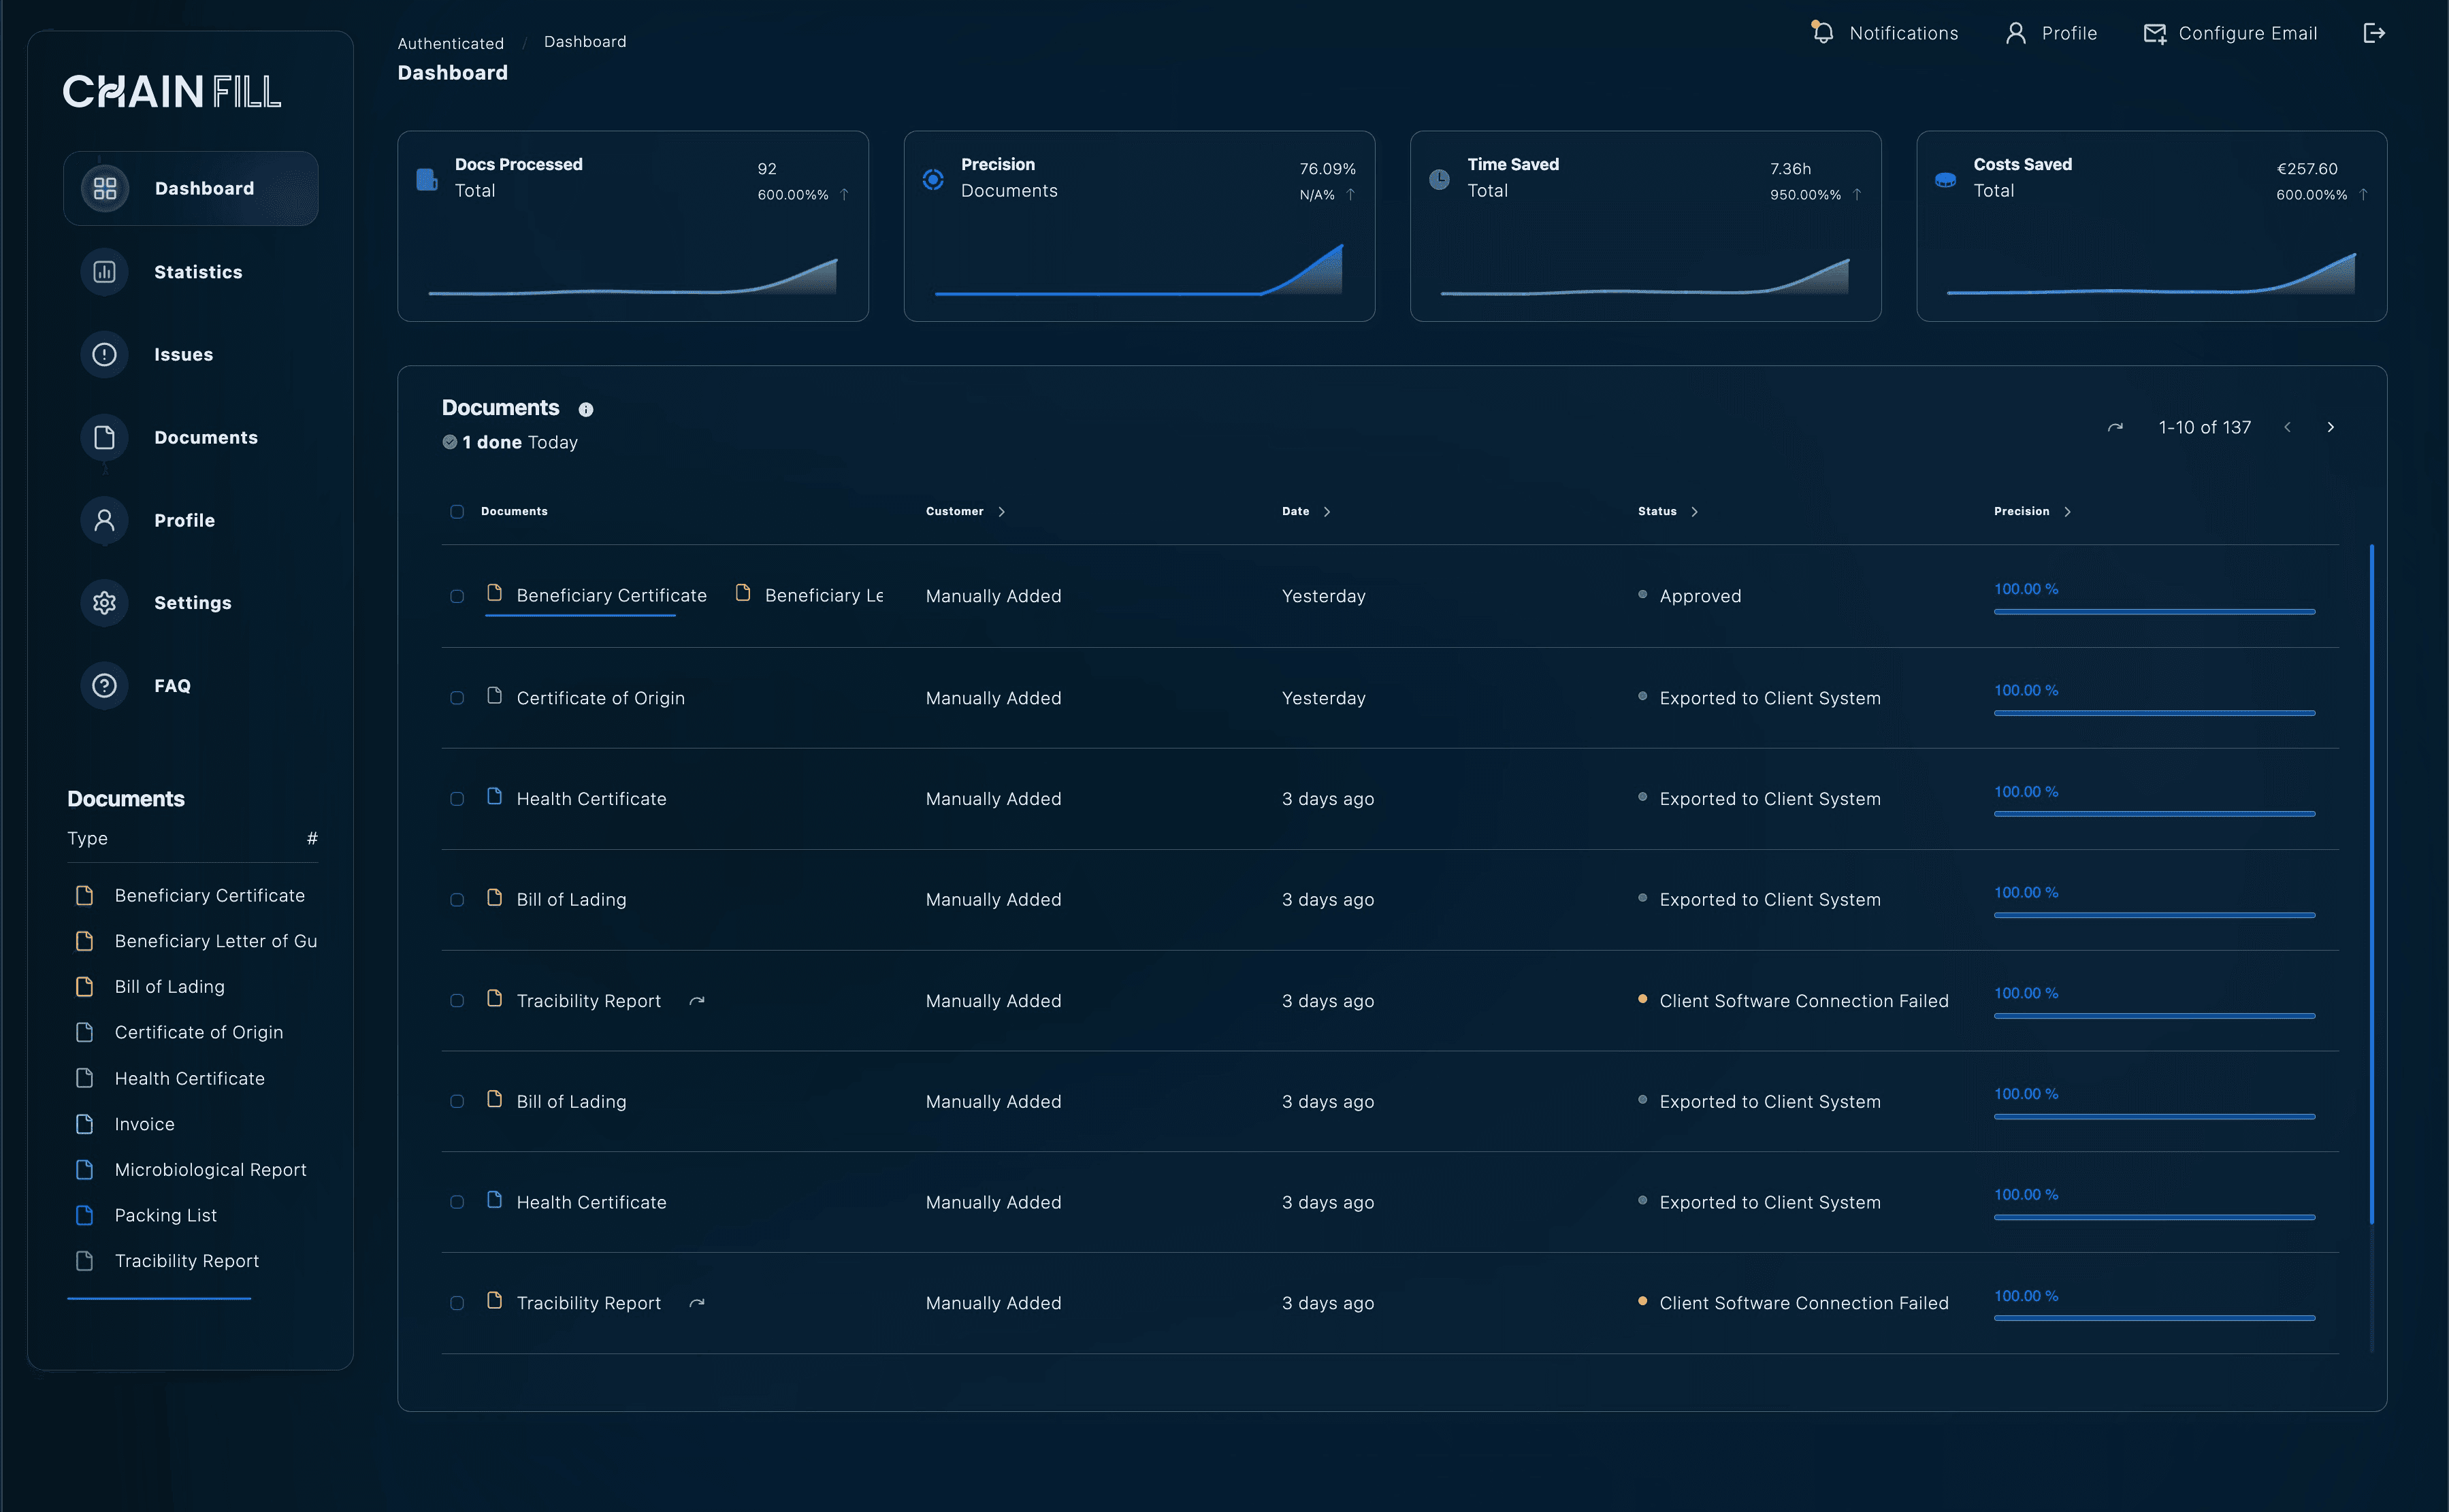The image size is (2449, 1512).
Task: Click Packing List file icon in type list
Action: [85, 1215]
